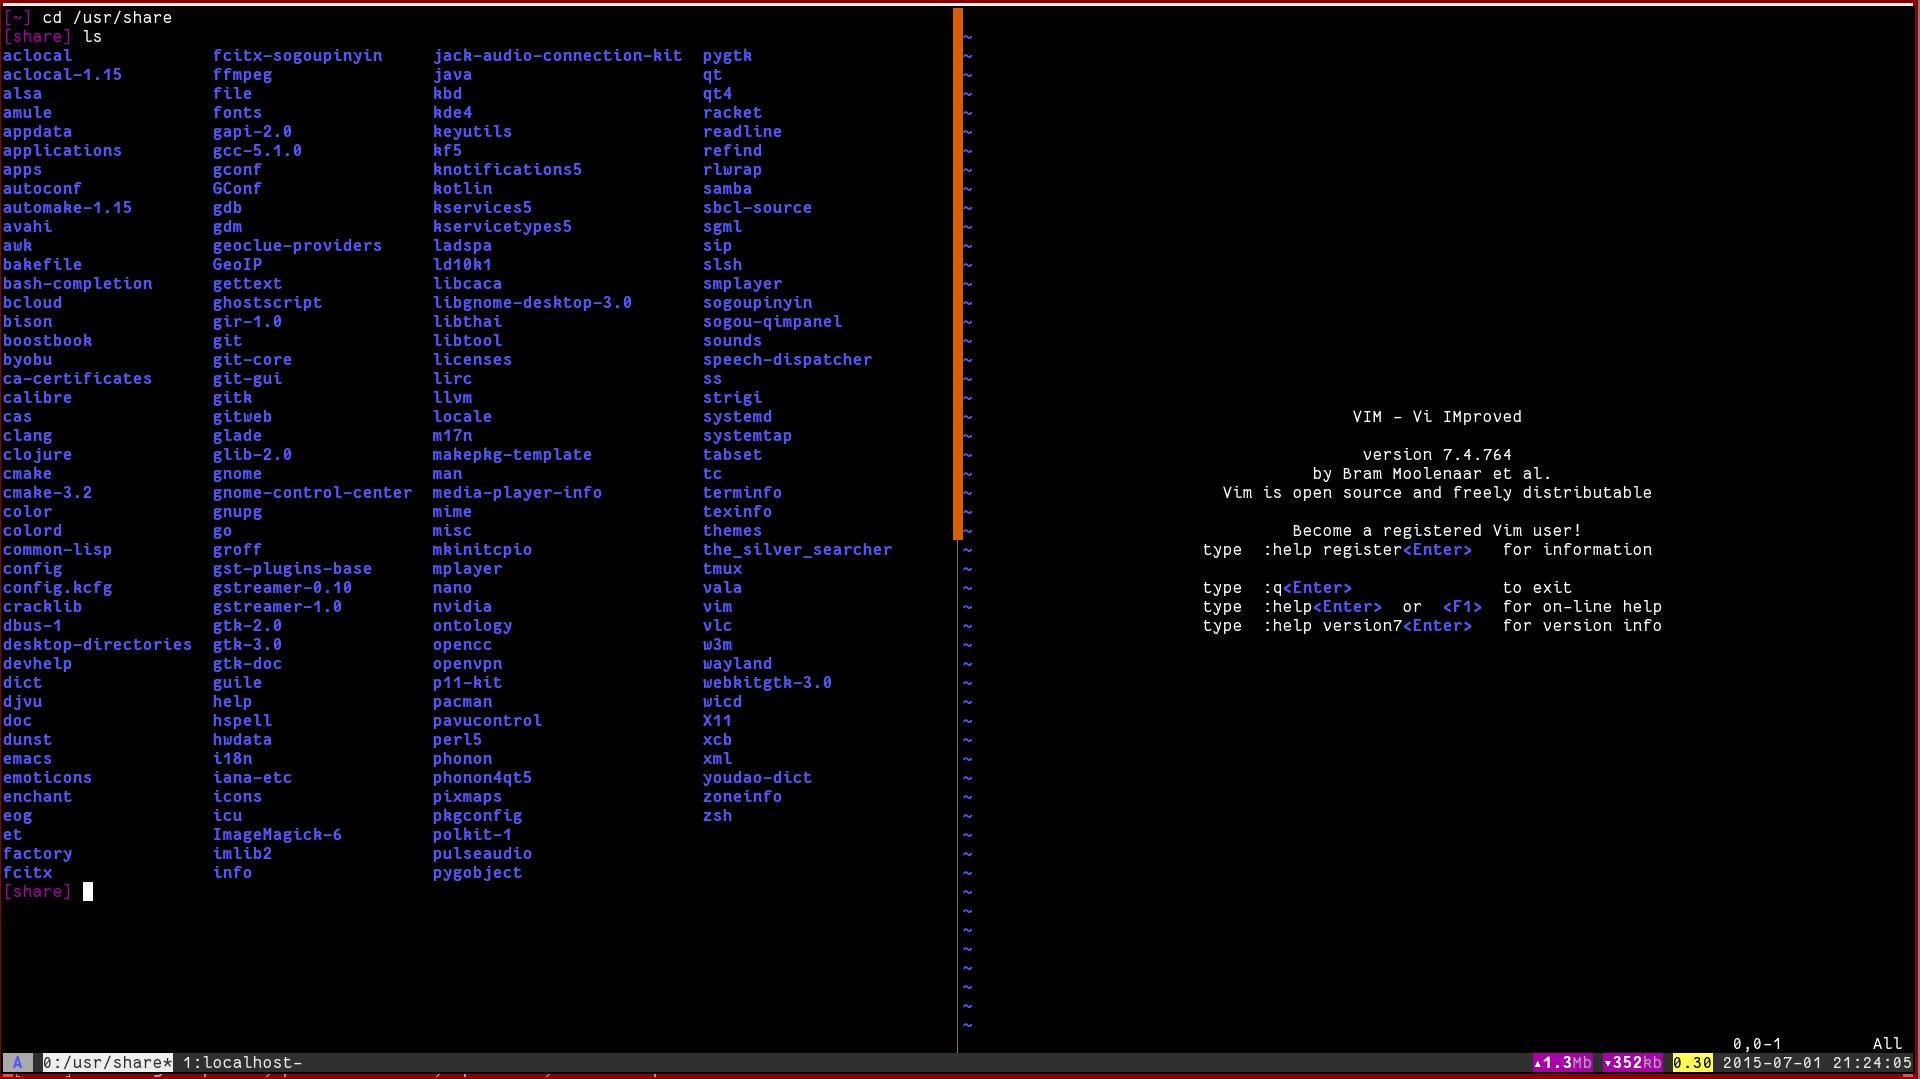1920x1079 pixels.
Task: Click the 'clojure' directory entry
Action: click(x=37, y=454)
